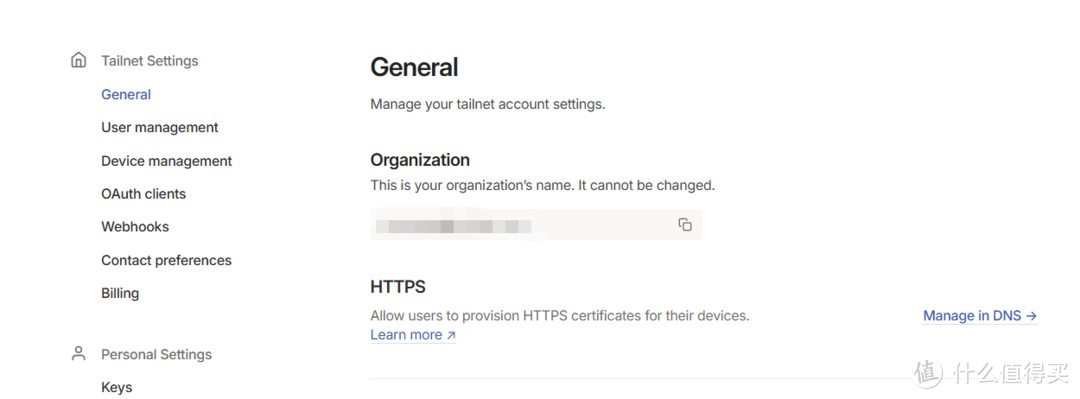
Task: Click the Tailnet Settings section header
Action: (x=149, y=61)
